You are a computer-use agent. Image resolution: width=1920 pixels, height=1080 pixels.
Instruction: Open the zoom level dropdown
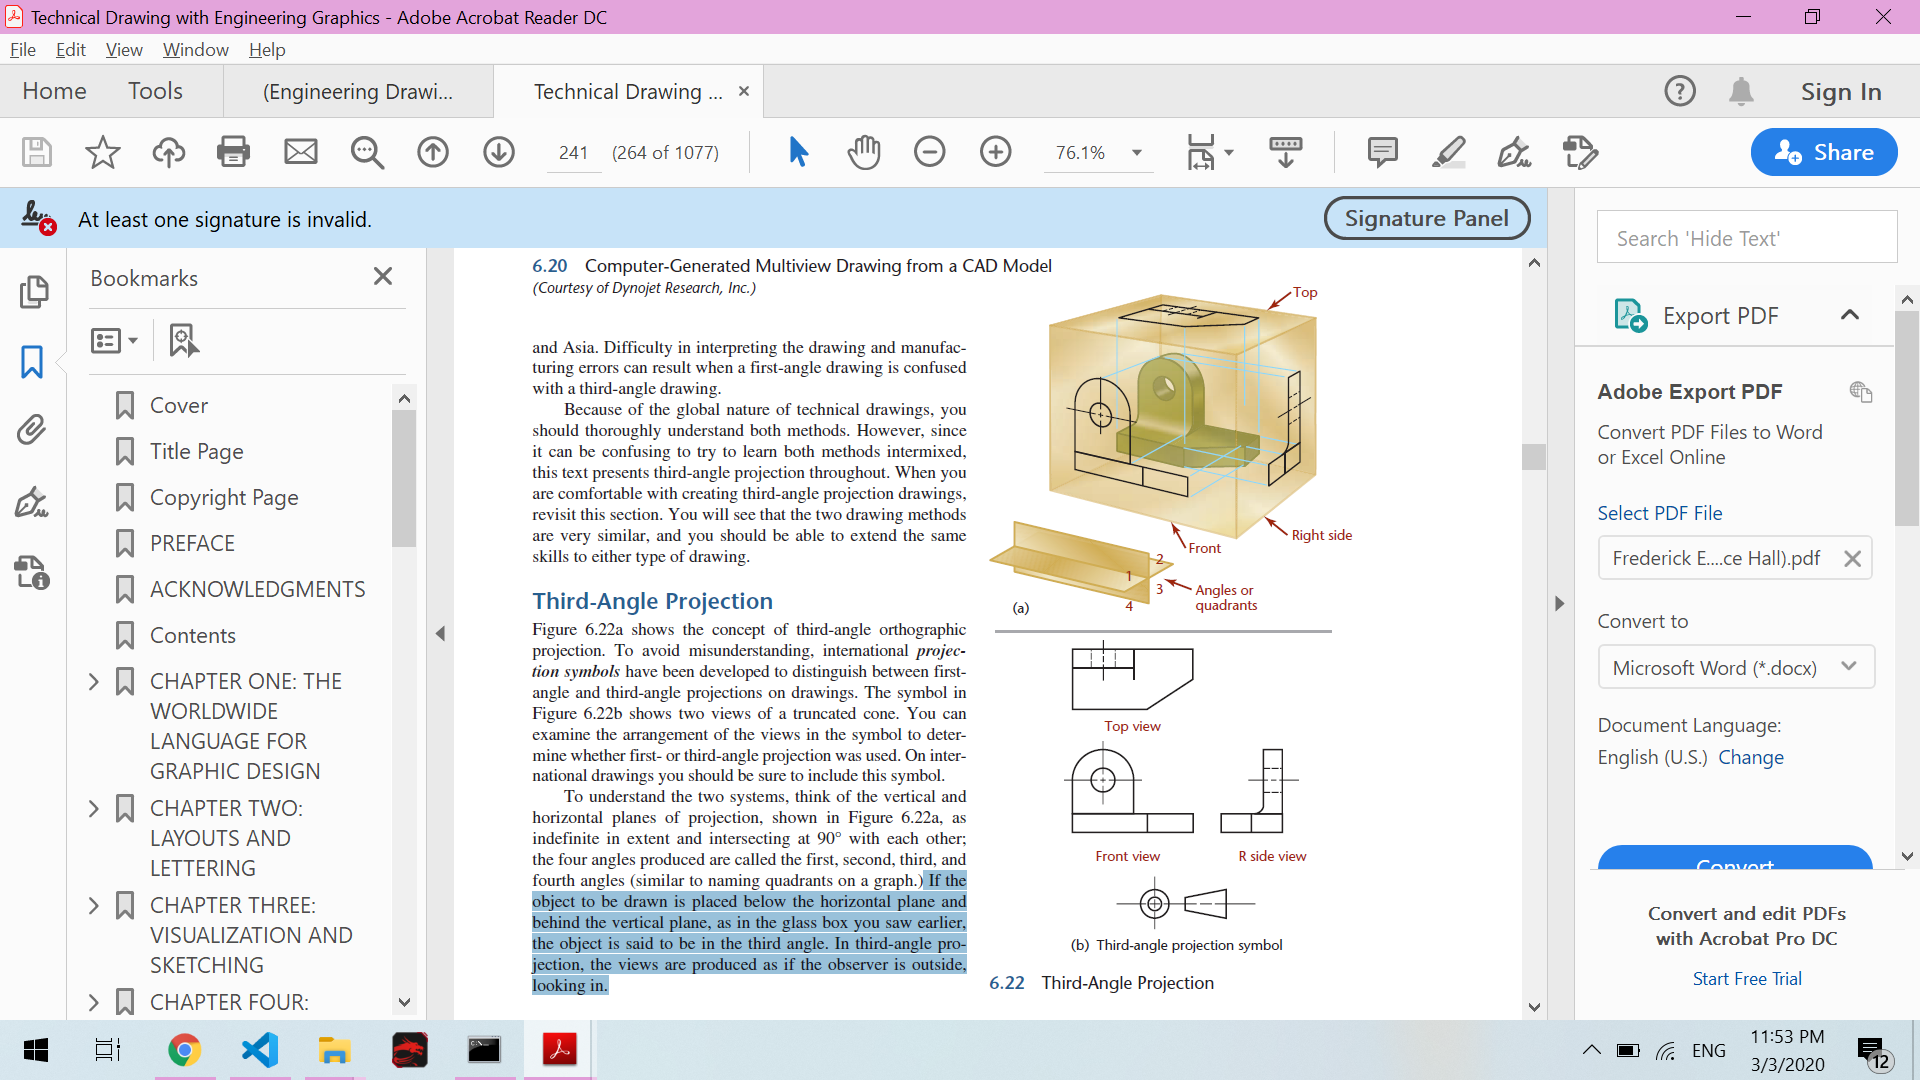point(1137,153)
